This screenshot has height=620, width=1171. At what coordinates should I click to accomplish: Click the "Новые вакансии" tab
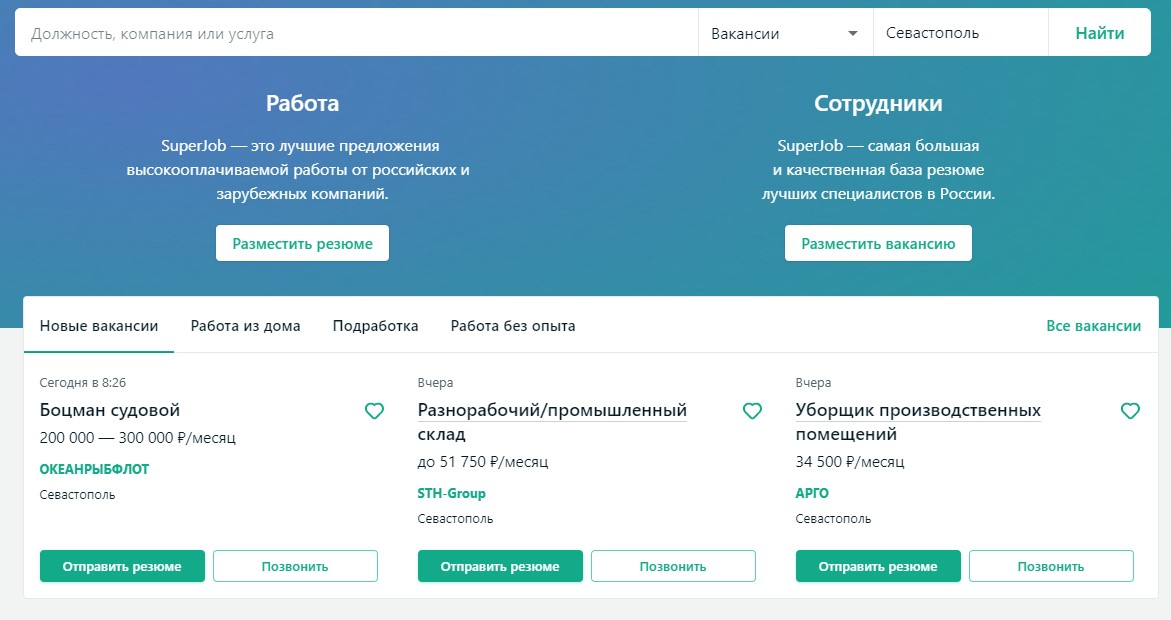[98, 325]
